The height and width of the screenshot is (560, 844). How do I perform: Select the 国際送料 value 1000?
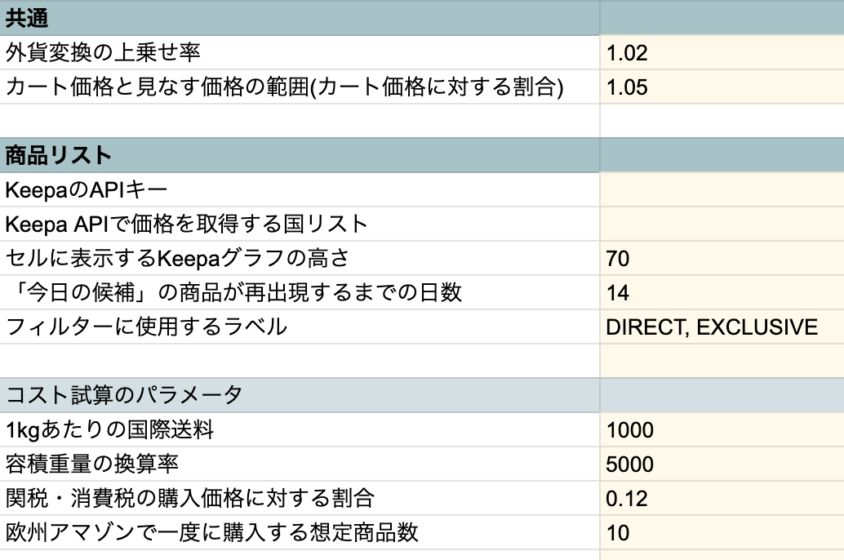[720, 430]
